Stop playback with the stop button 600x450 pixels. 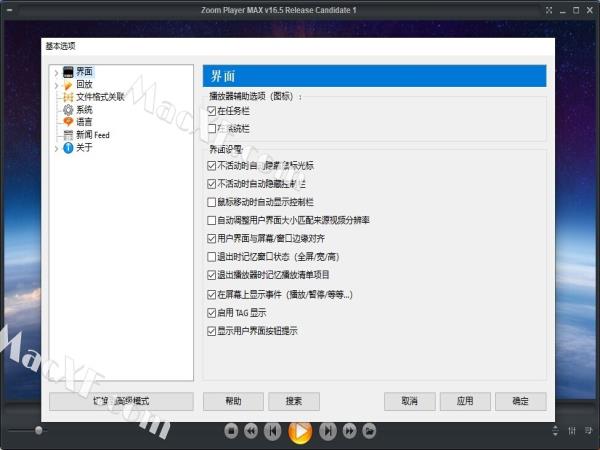point(231,431)
